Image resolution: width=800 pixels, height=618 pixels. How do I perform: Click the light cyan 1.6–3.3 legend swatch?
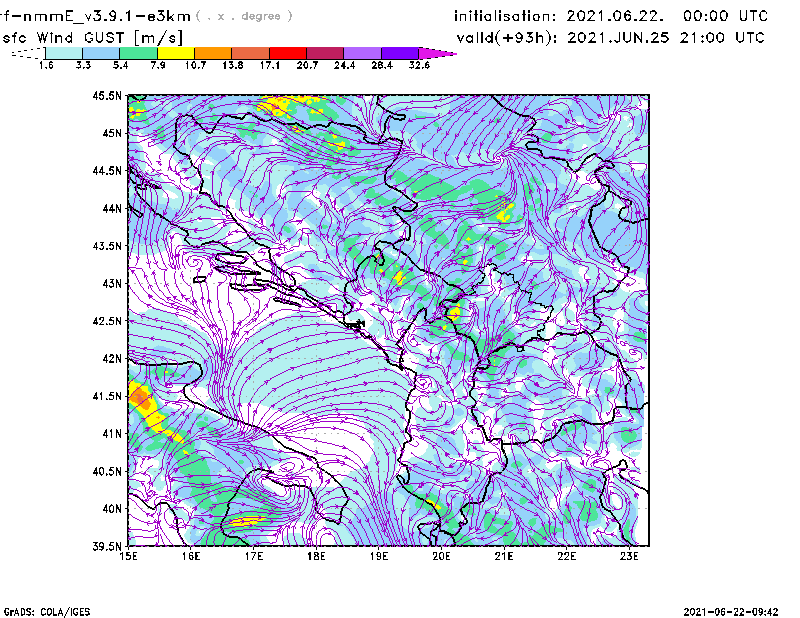click(x=64, y=53)
